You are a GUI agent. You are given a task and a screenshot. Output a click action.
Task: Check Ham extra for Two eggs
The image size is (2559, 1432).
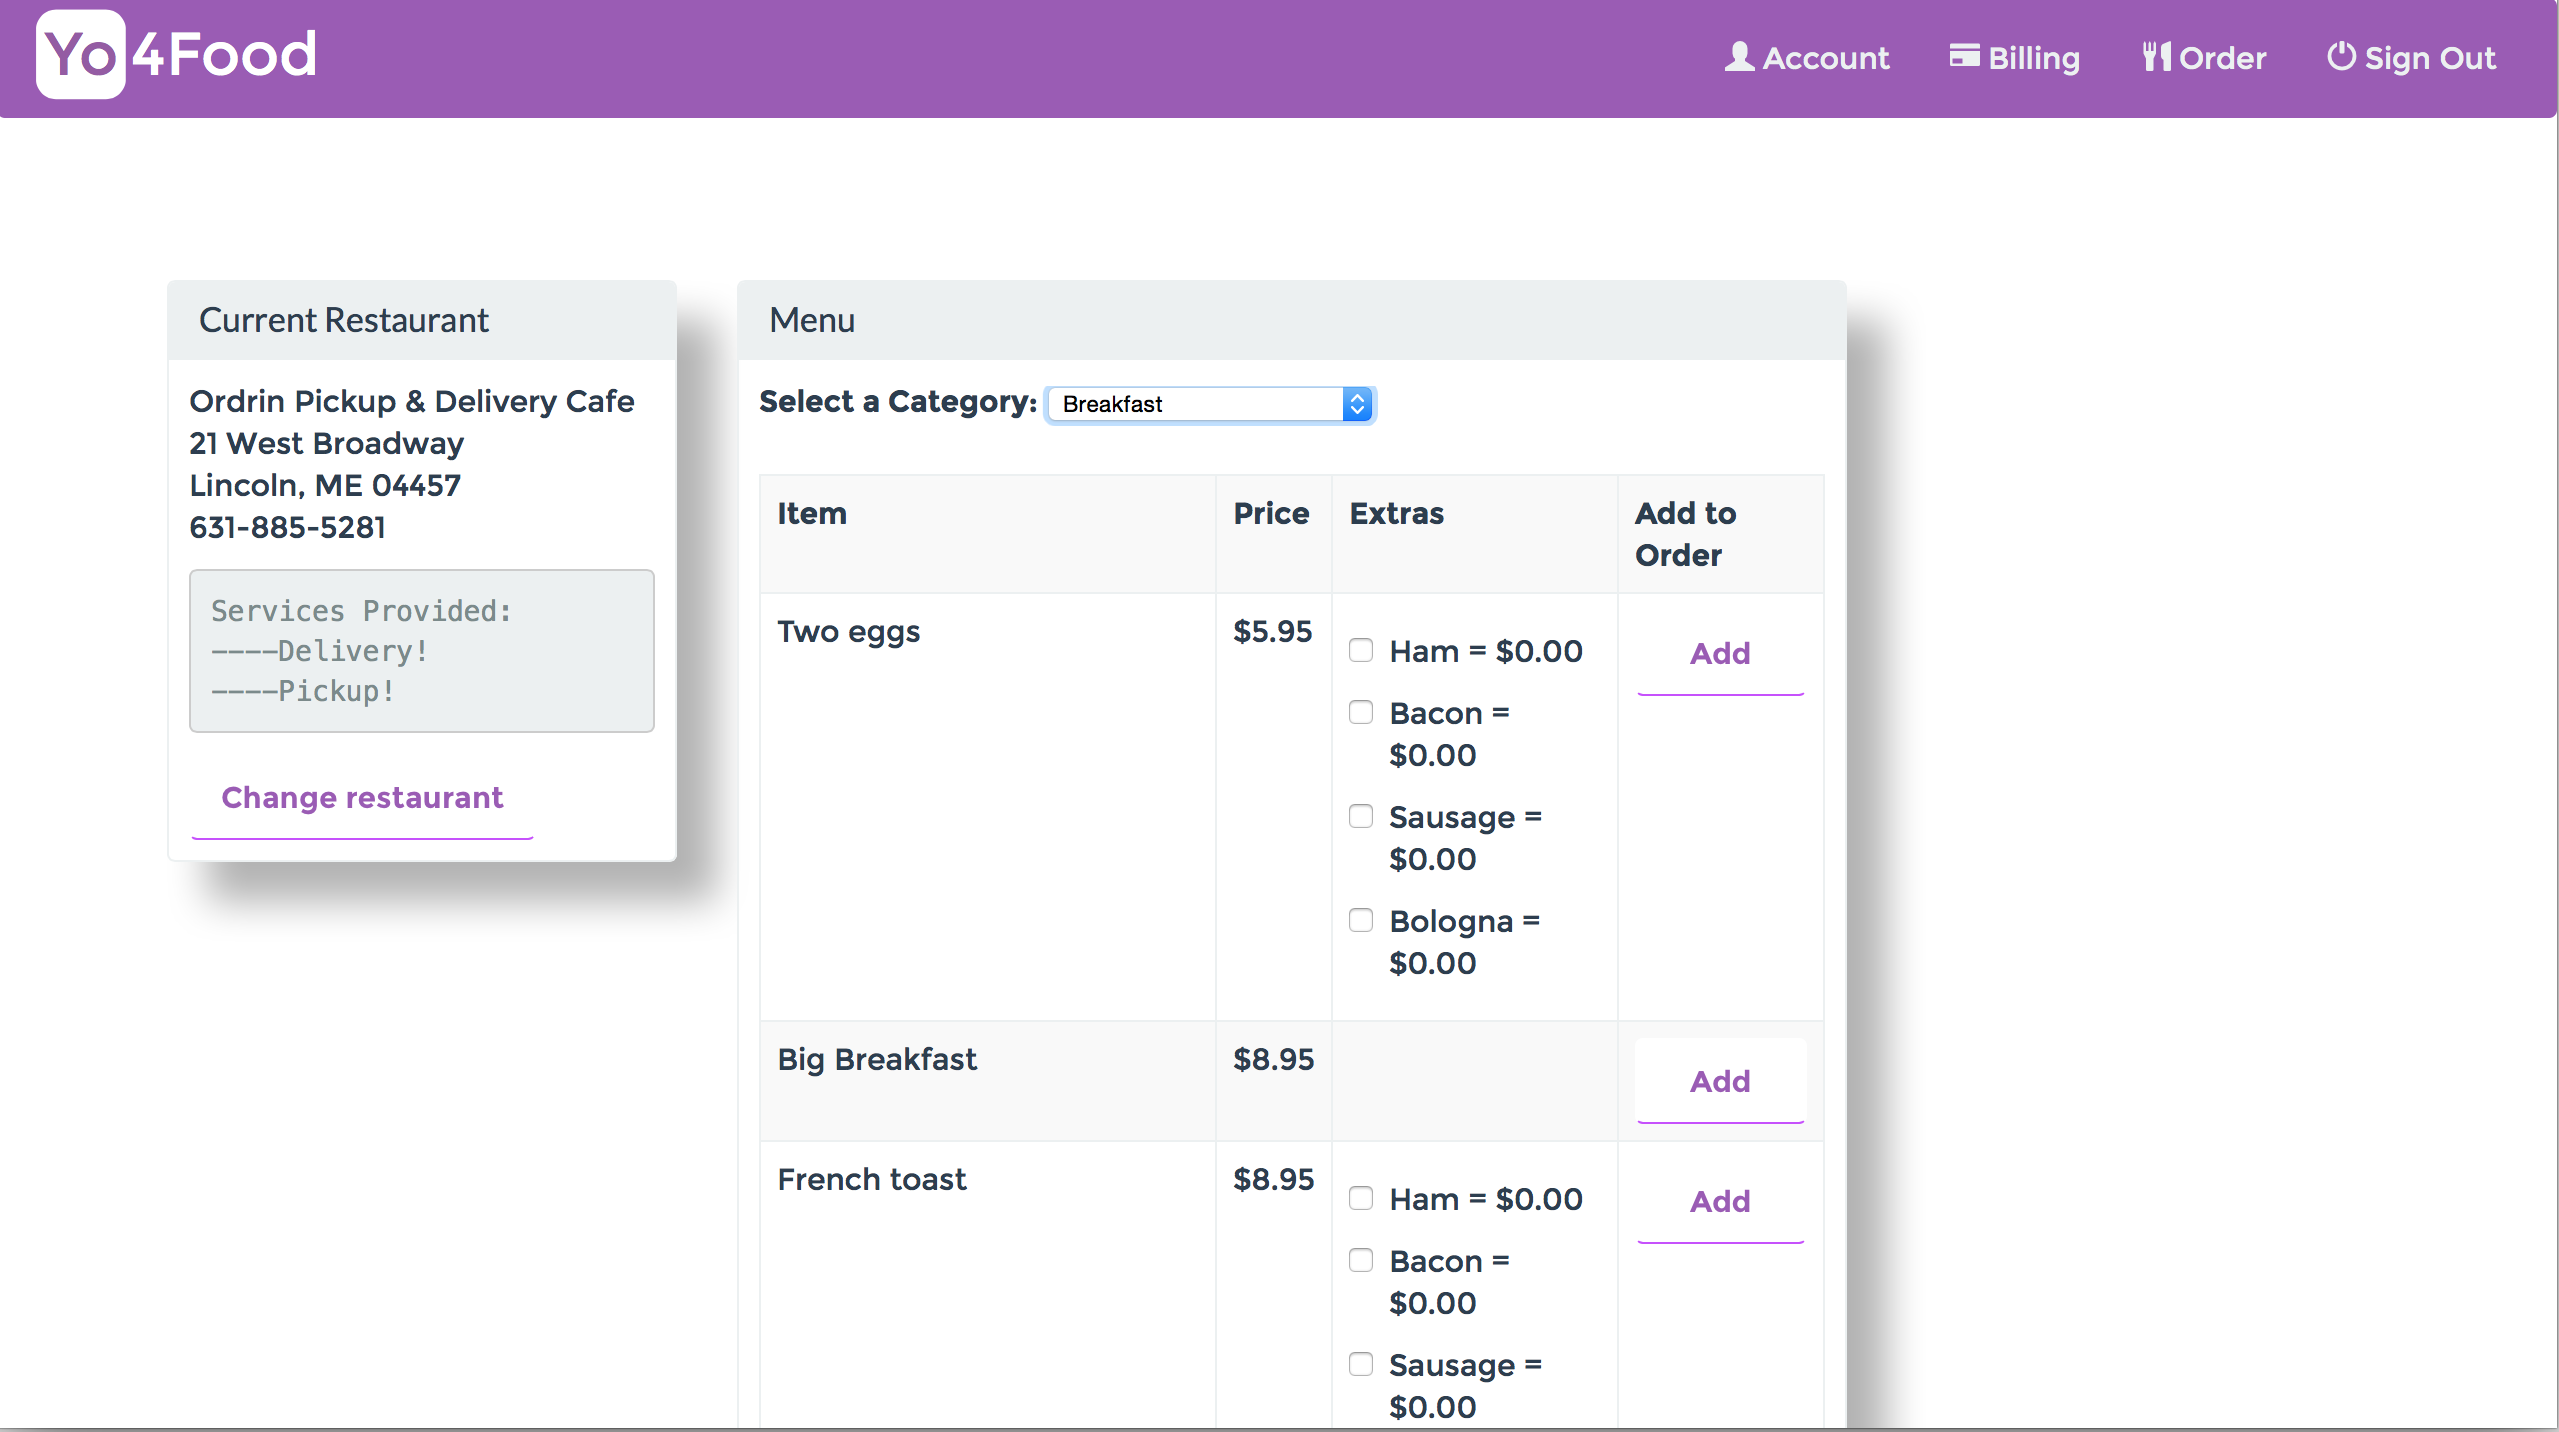(x=1361, y=651)
